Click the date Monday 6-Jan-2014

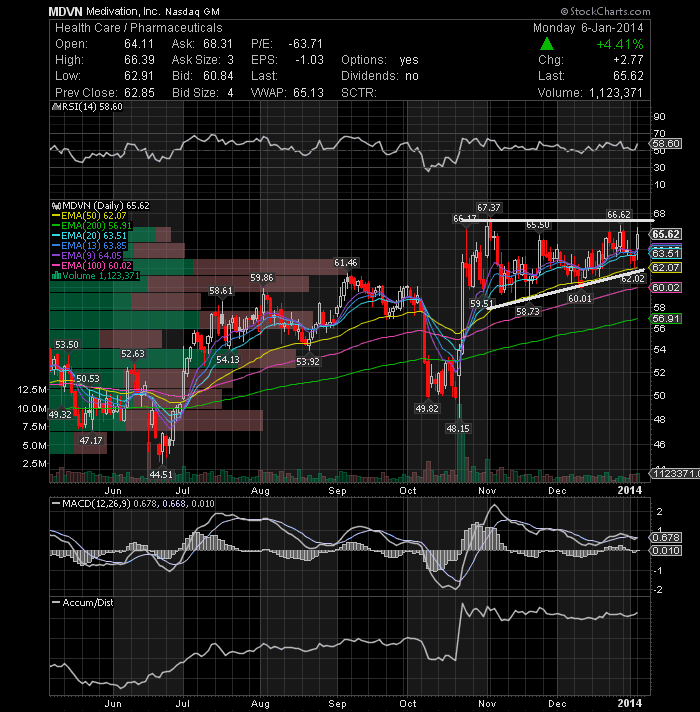point(588,28)
